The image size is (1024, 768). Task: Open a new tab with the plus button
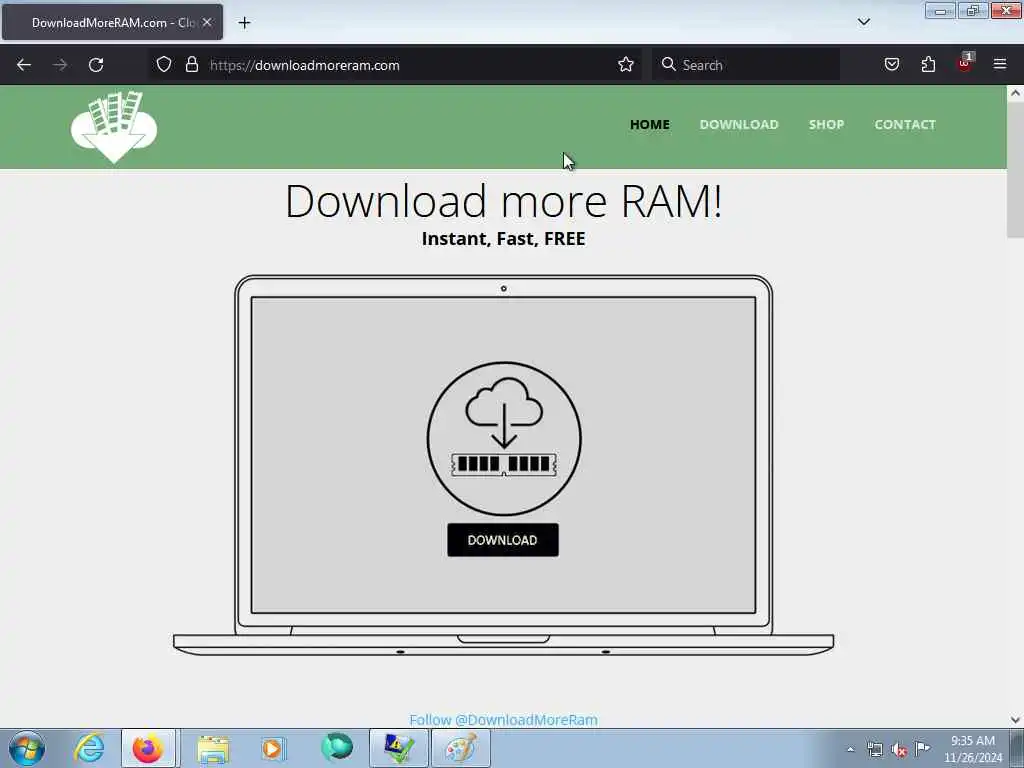(244, 23)
